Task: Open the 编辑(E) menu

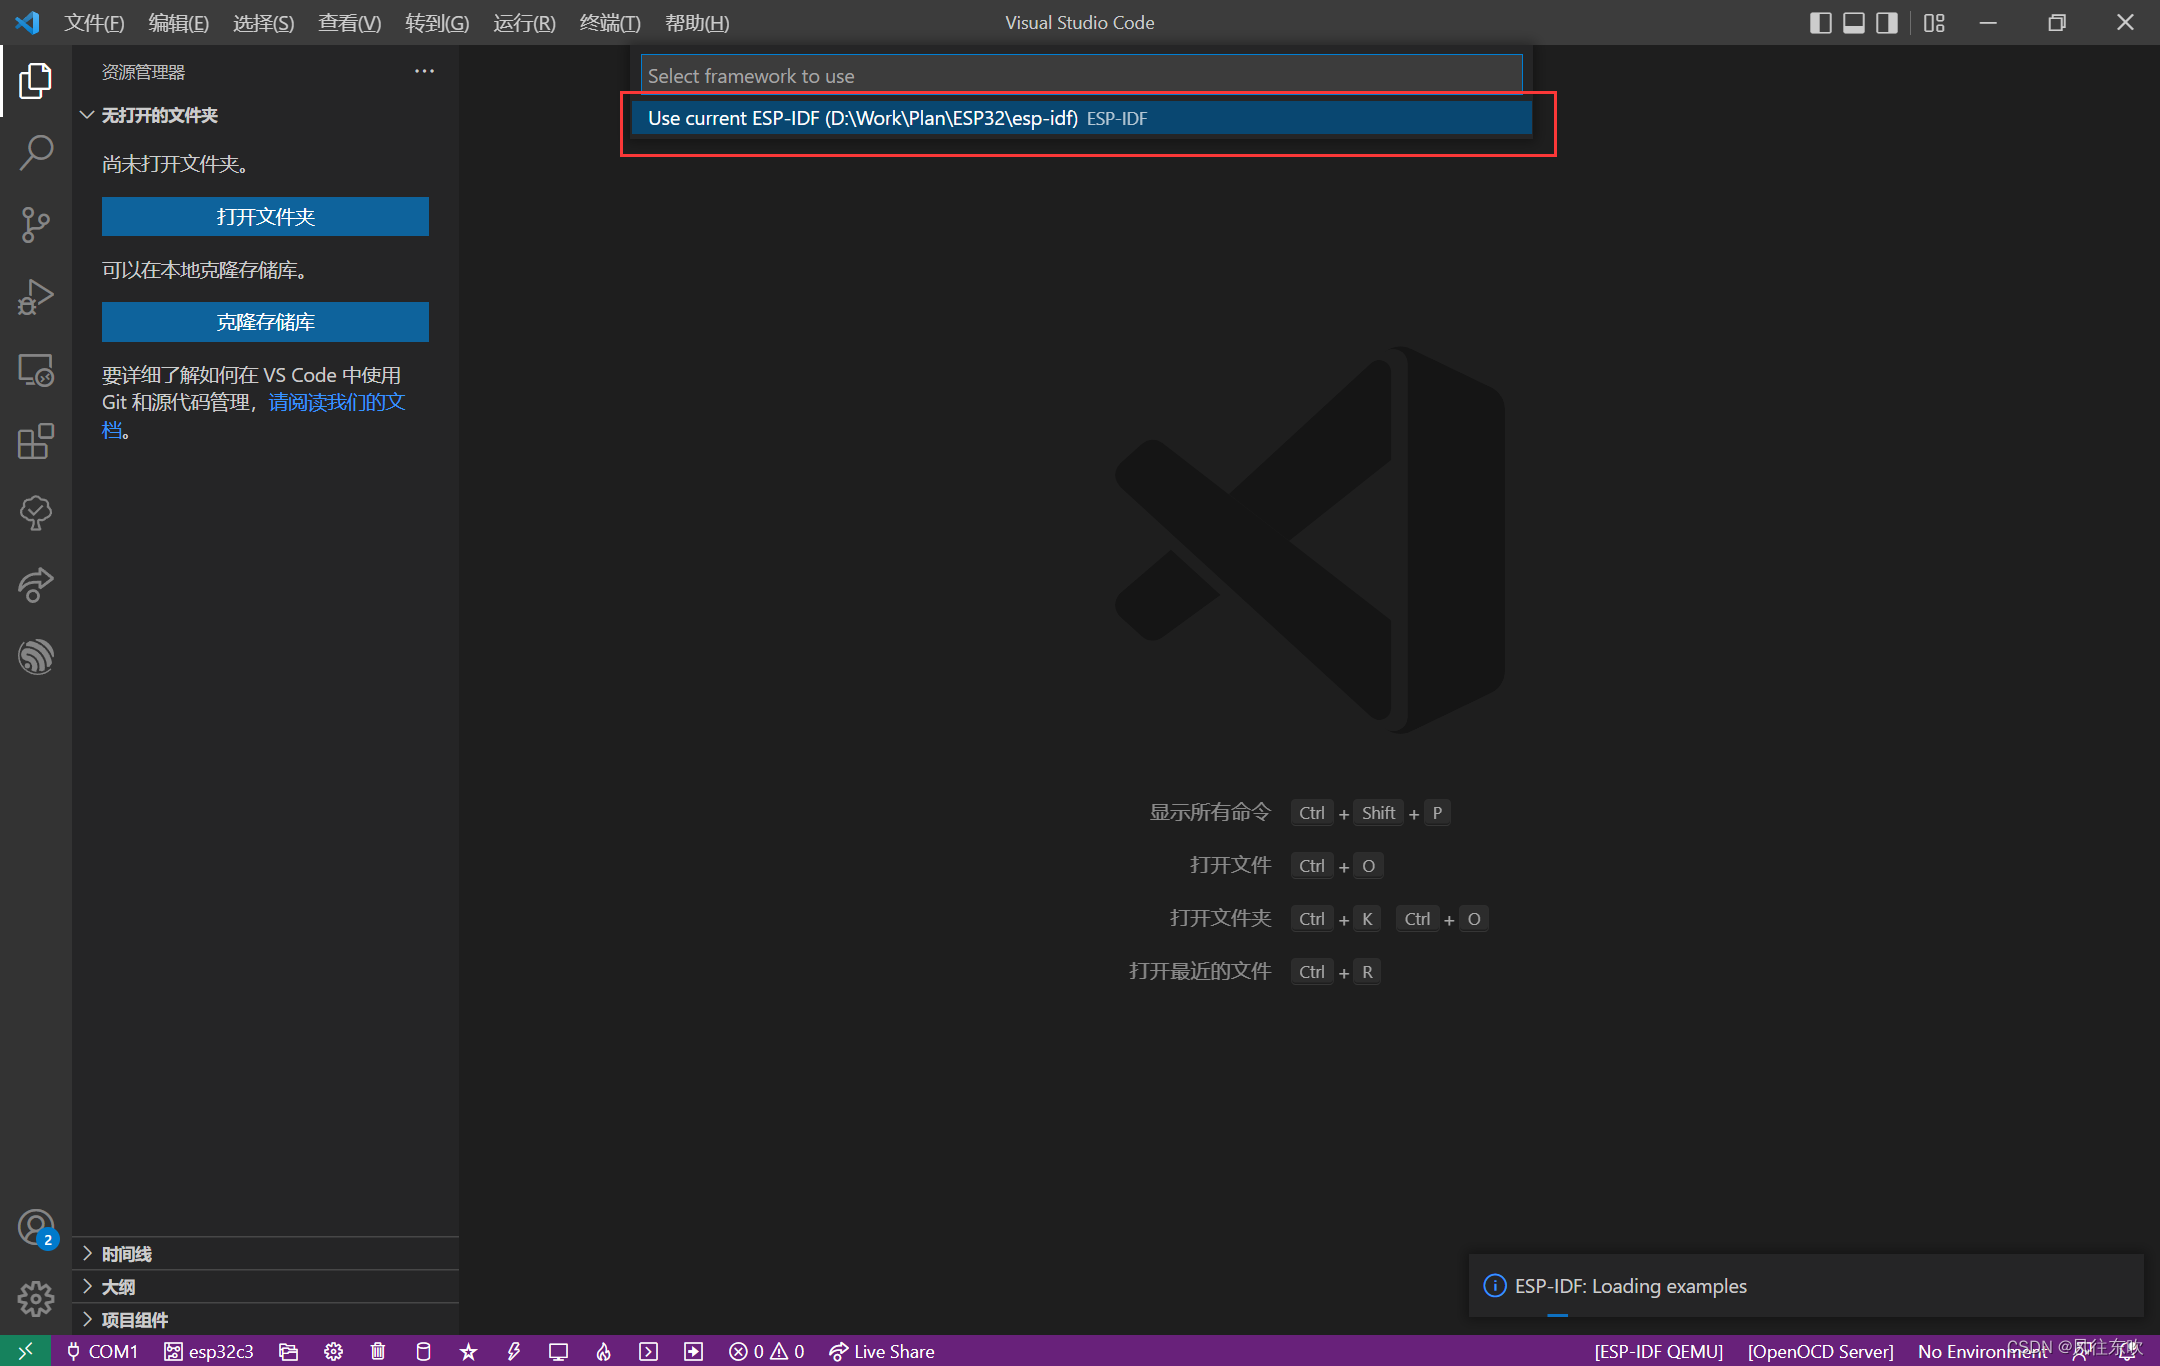Action: [x=179, y=22]
